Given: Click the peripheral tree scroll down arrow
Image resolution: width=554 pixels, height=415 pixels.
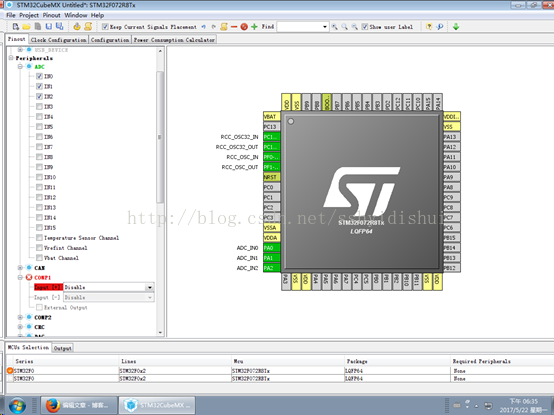Looking at the screenshot, I should click(x=160, y=332).
